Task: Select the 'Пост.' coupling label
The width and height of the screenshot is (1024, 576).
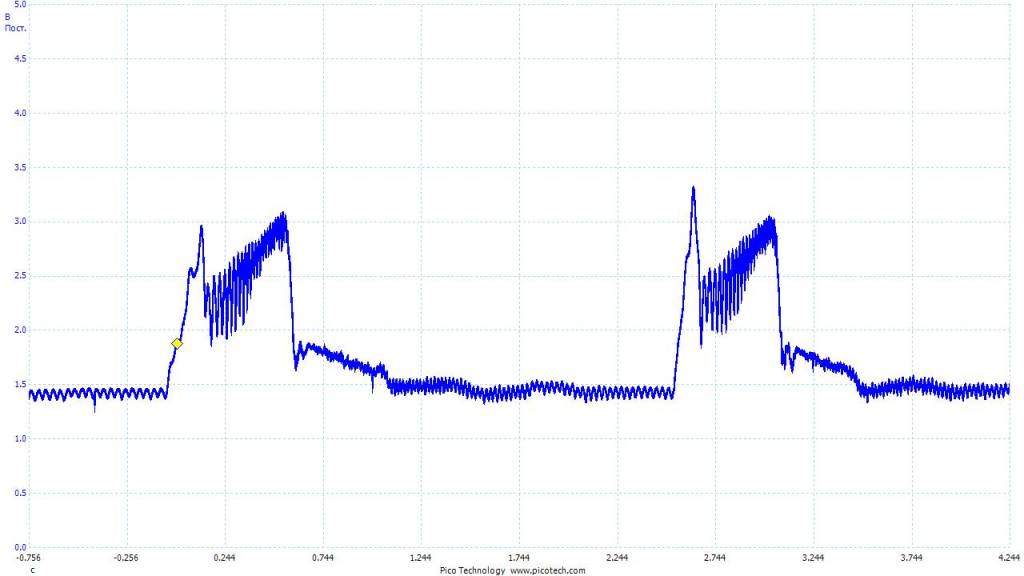Action: 15,28
